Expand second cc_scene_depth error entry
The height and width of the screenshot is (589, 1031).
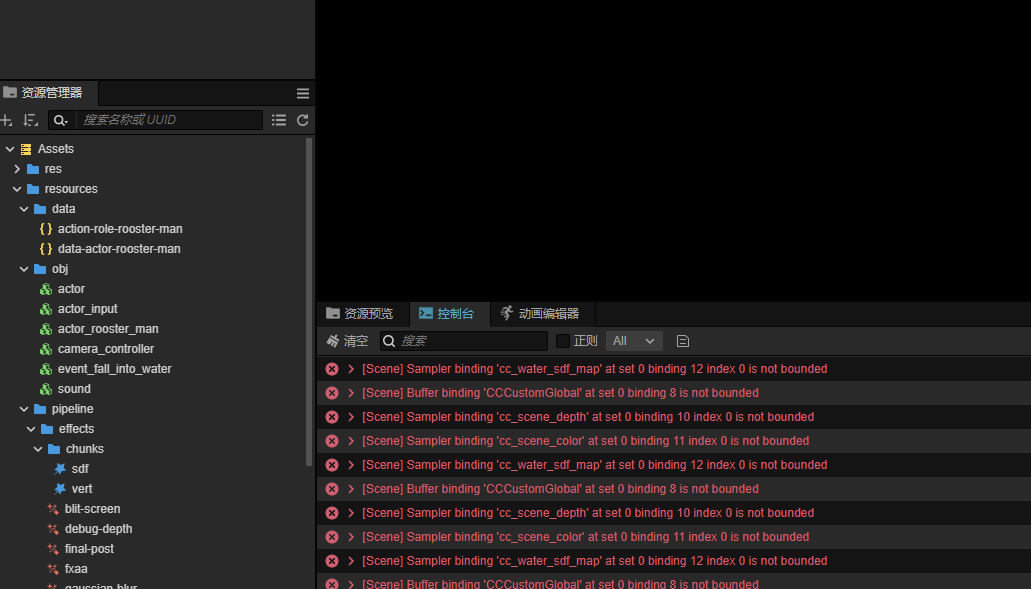tap(351, 513)
